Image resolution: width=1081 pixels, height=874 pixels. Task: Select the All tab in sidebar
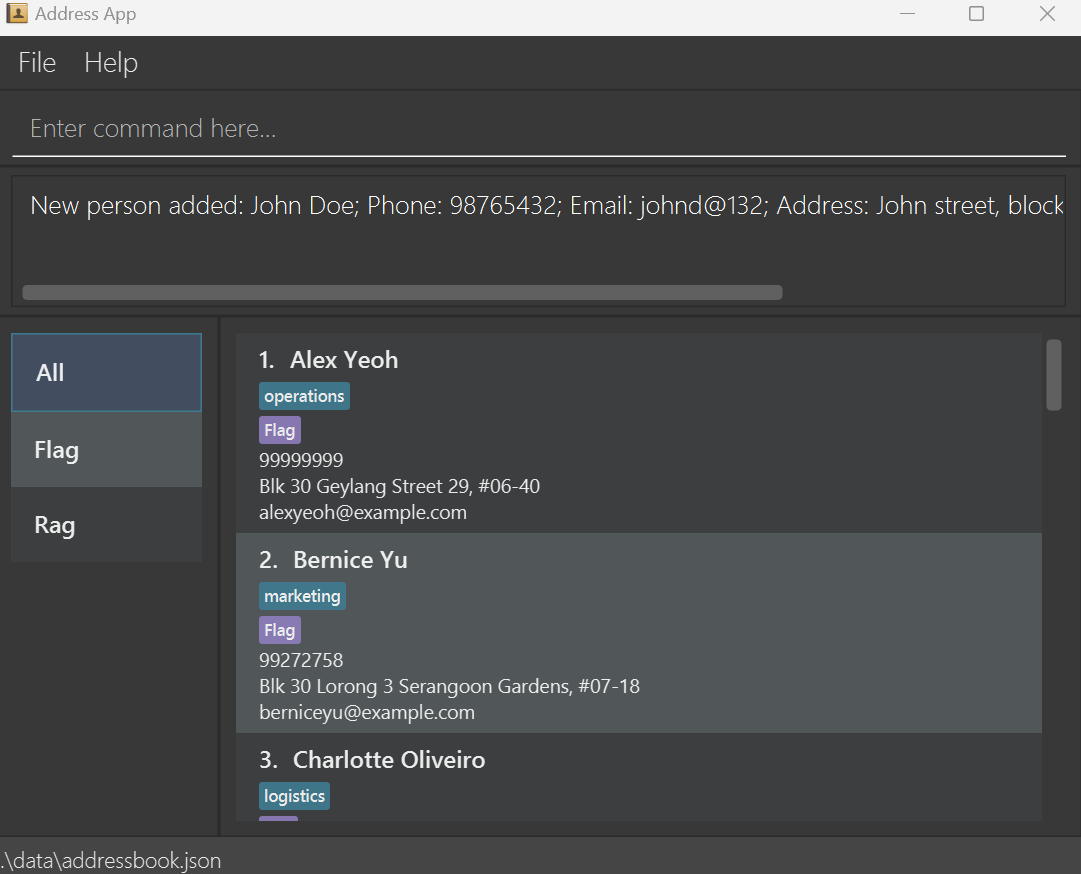point(106,372)
